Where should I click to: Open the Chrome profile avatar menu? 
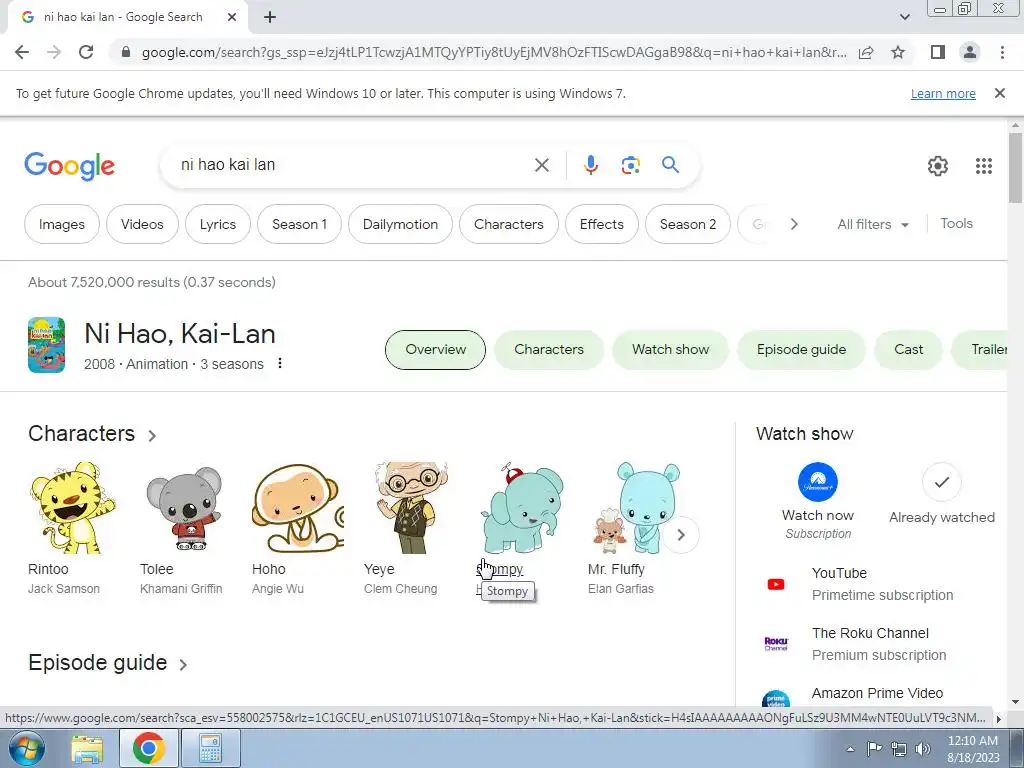[970, 52]
